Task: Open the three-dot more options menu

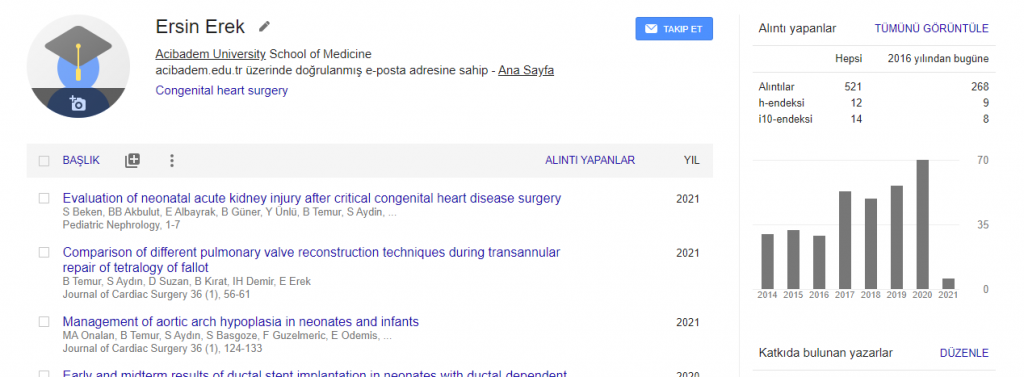Action: point(172,160)
